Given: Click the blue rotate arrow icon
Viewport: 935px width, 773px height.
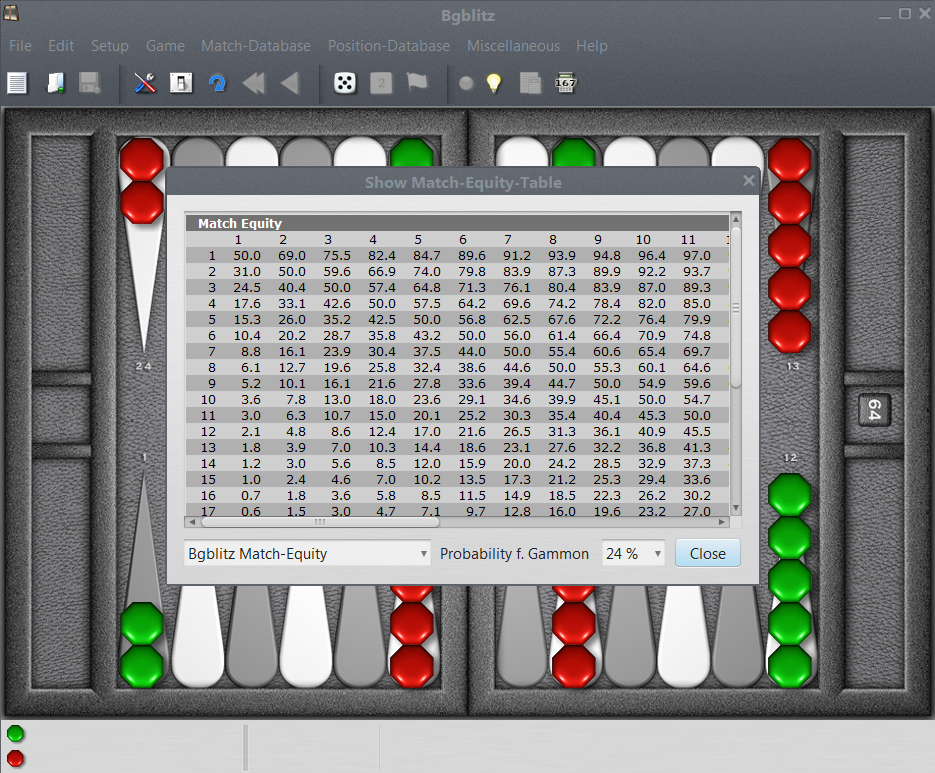Looking at the screenshot, I should point(217,83).
